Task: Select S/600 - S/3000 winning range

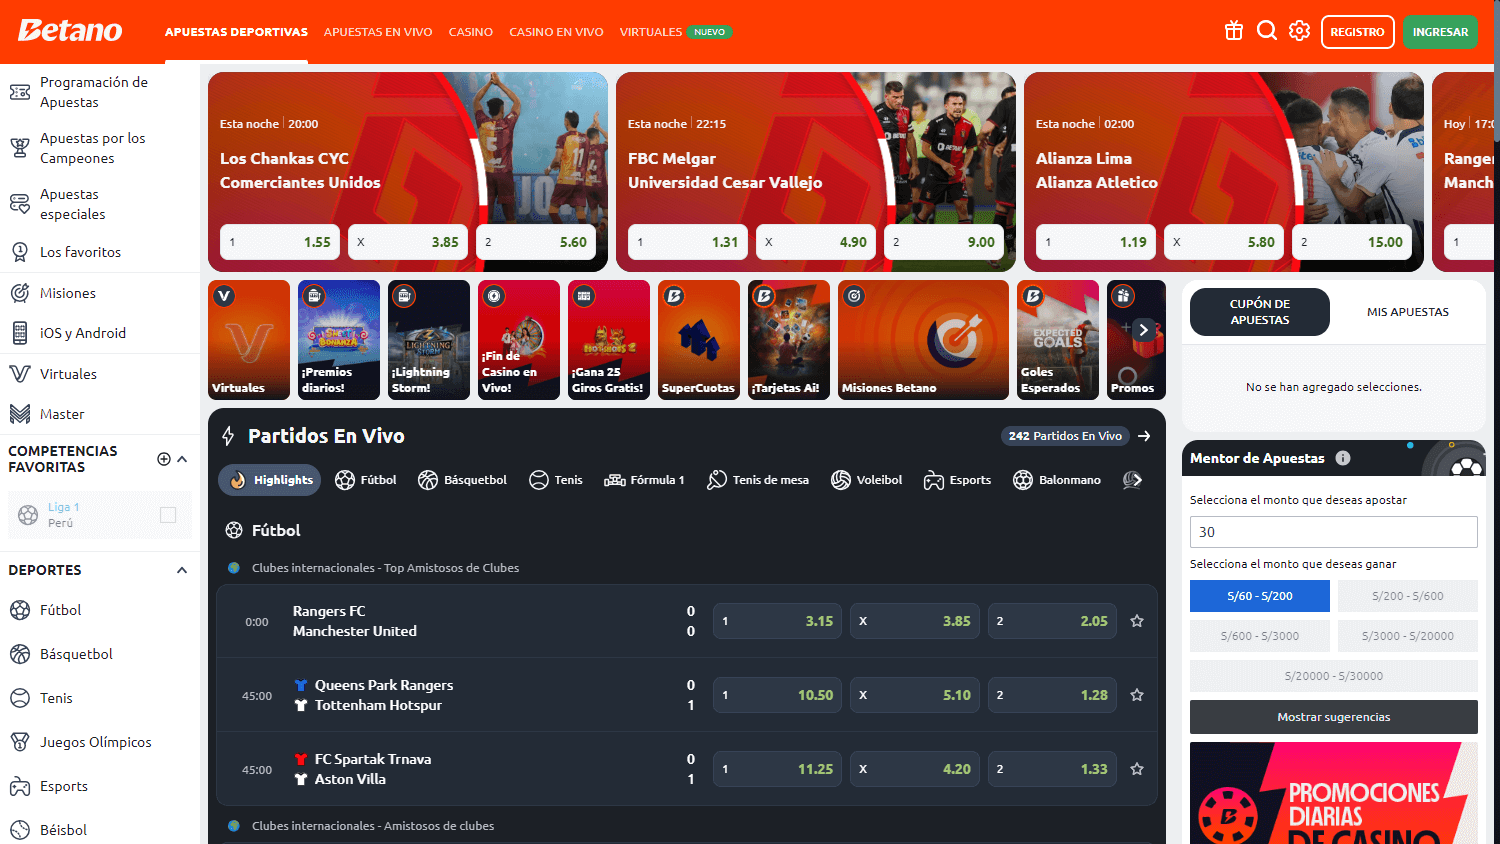Action: point(1260,636)
